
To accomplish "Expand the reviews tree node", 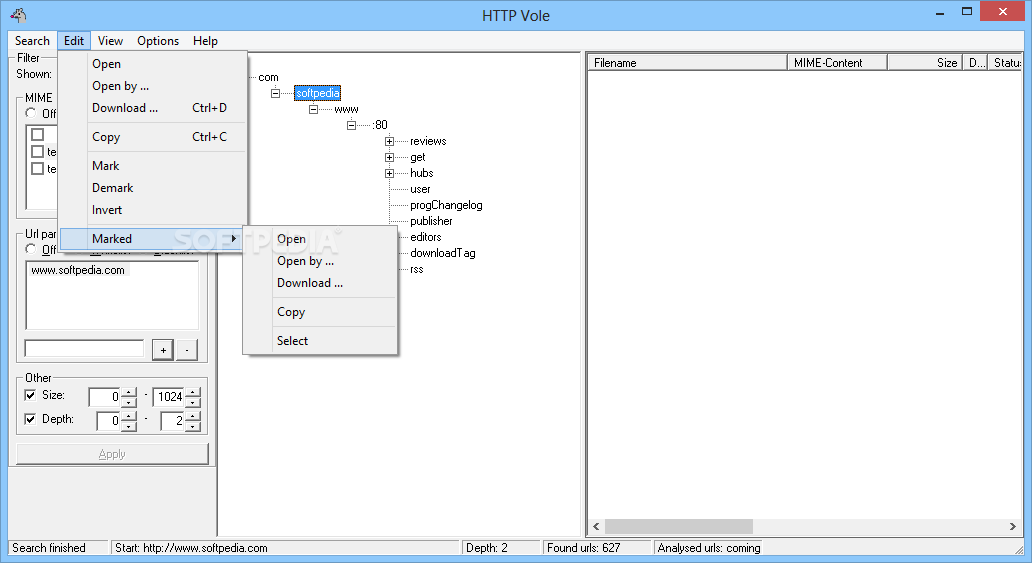I will click(x=390, y=142).
